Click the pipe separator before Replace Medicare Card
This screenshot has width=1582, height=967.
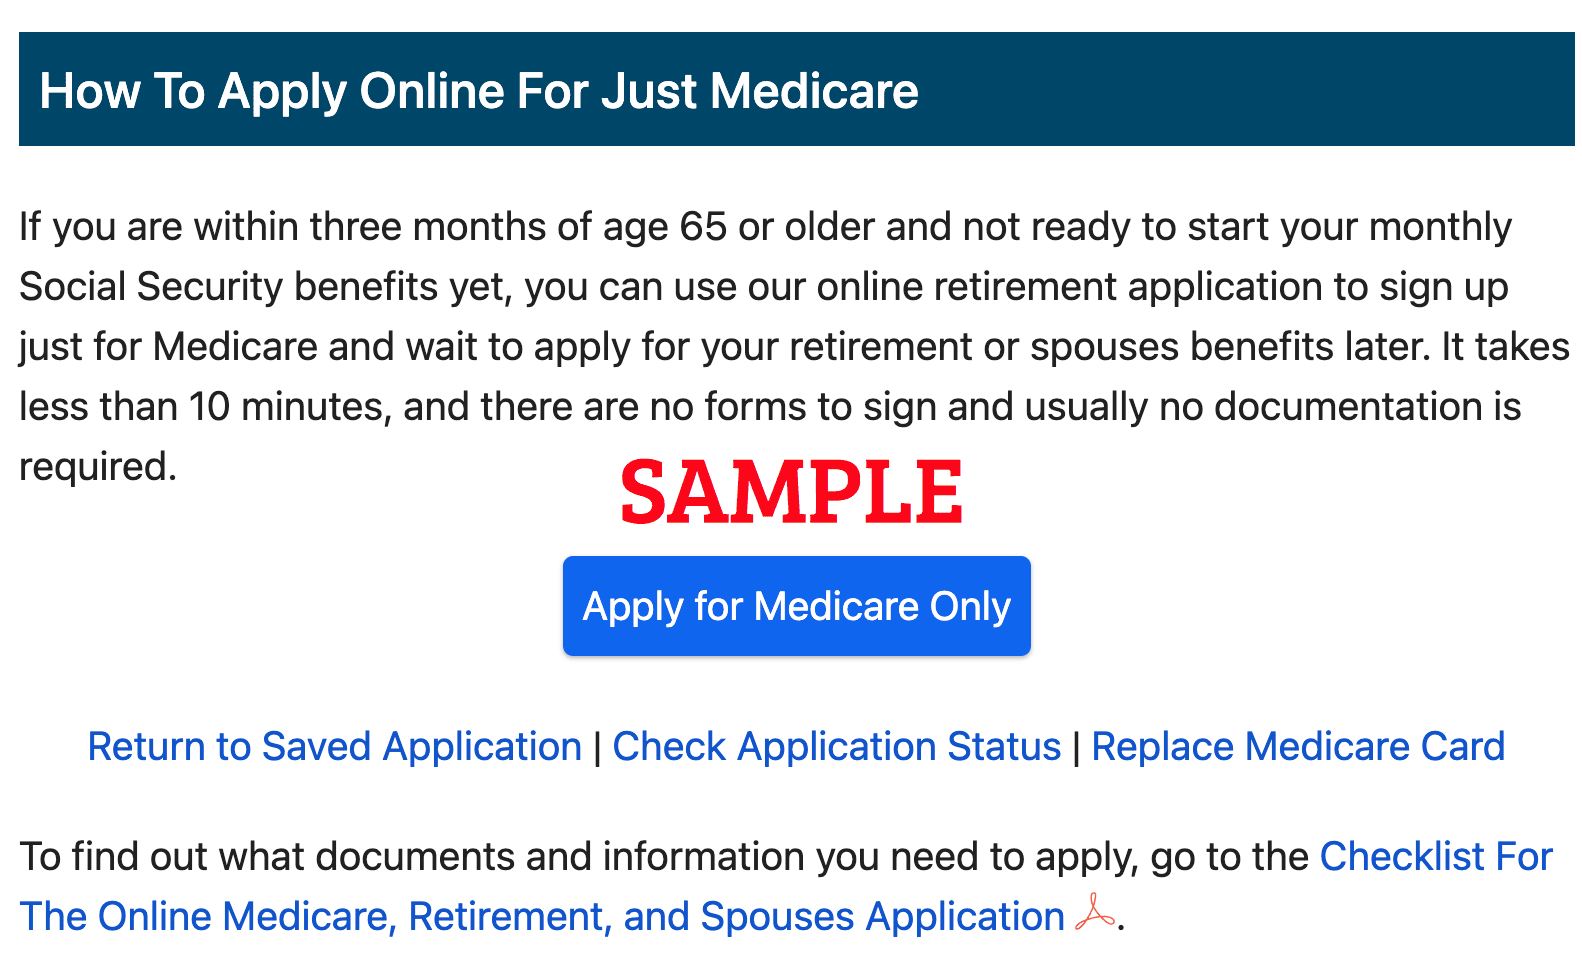1076,748
